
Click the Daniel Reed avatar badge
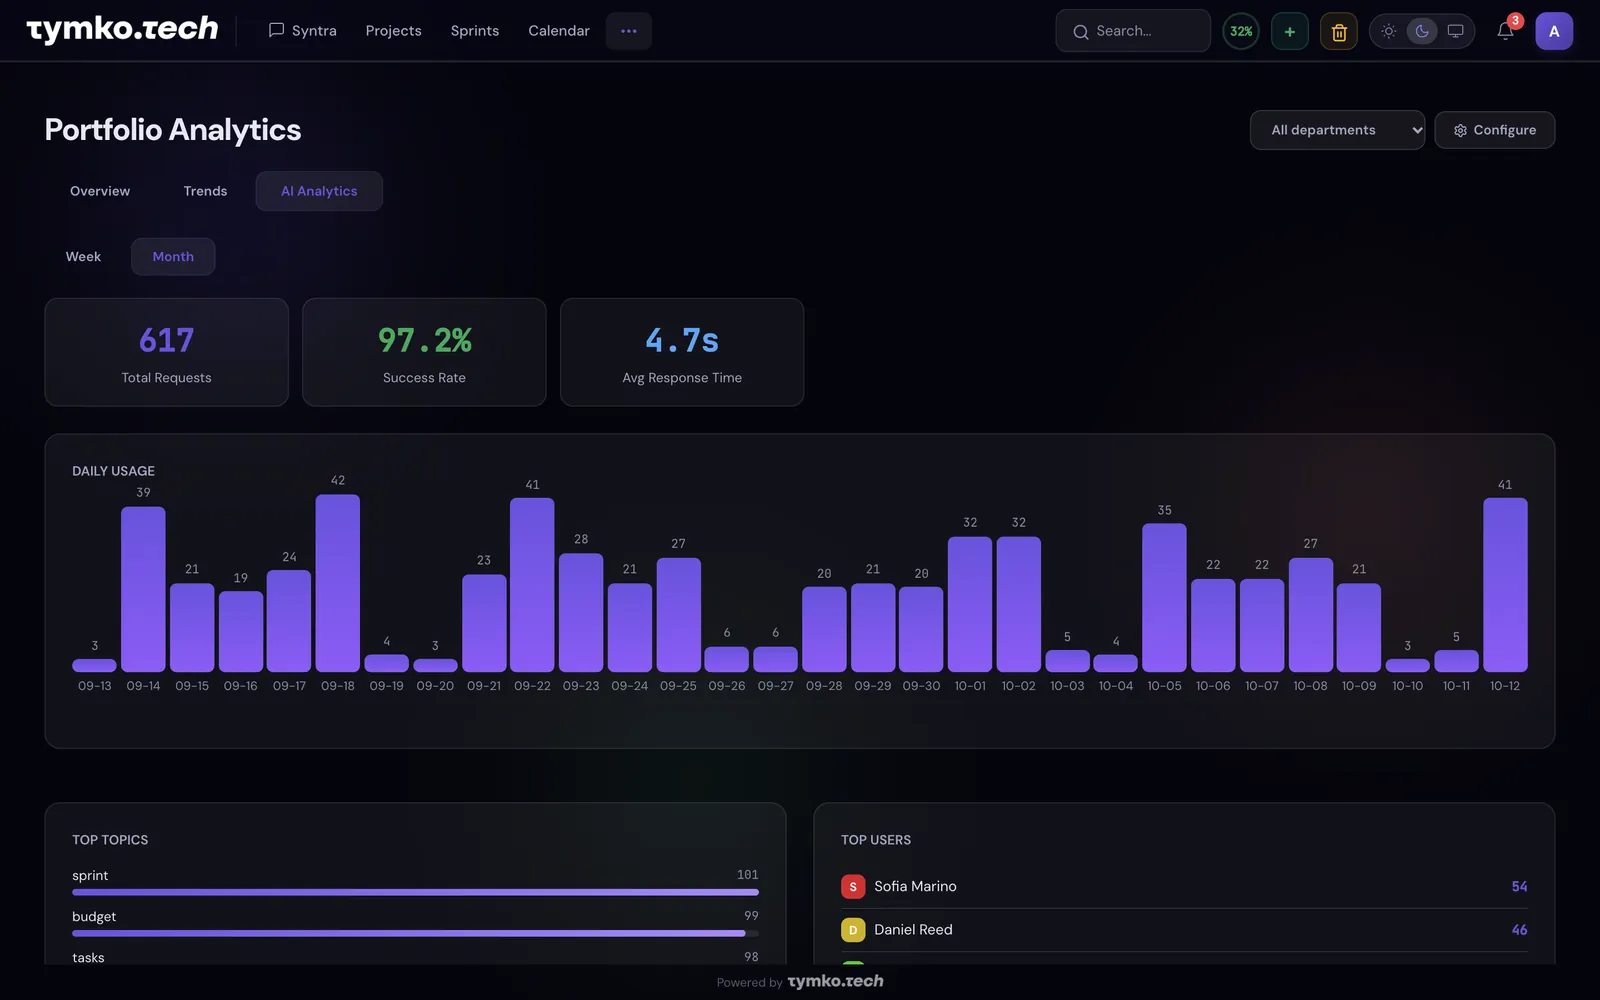tap(853, 930)
